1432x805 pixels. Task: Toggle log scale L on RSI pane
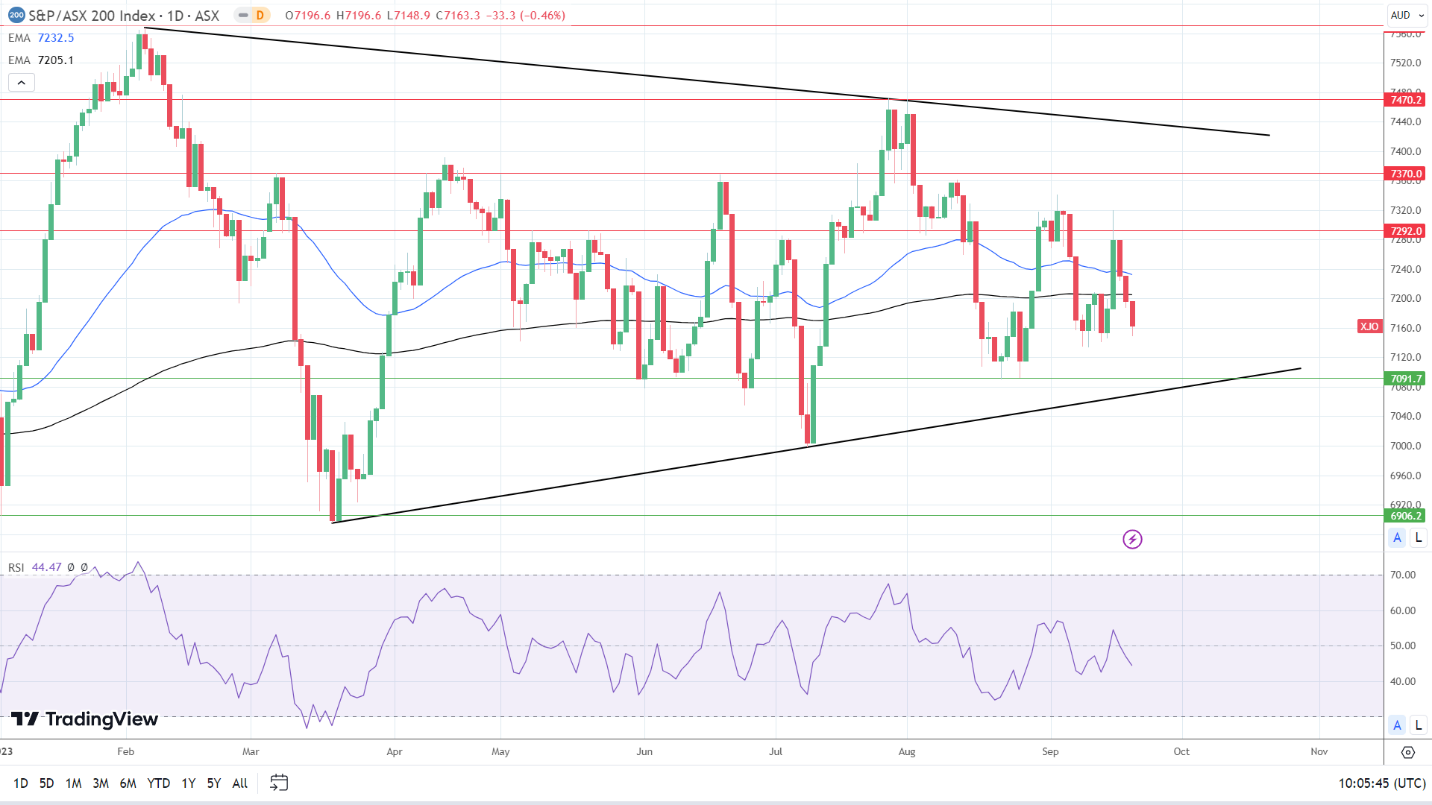click(x=1419, y=725)
